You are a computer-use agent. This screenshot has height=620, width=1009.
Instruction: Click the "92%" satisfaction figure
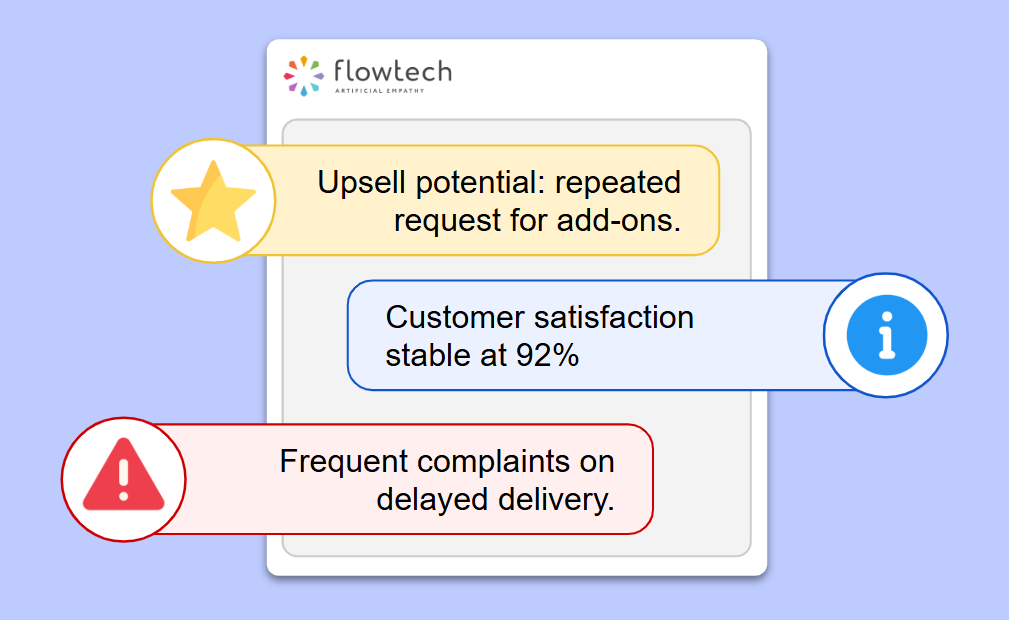point(547,355)
